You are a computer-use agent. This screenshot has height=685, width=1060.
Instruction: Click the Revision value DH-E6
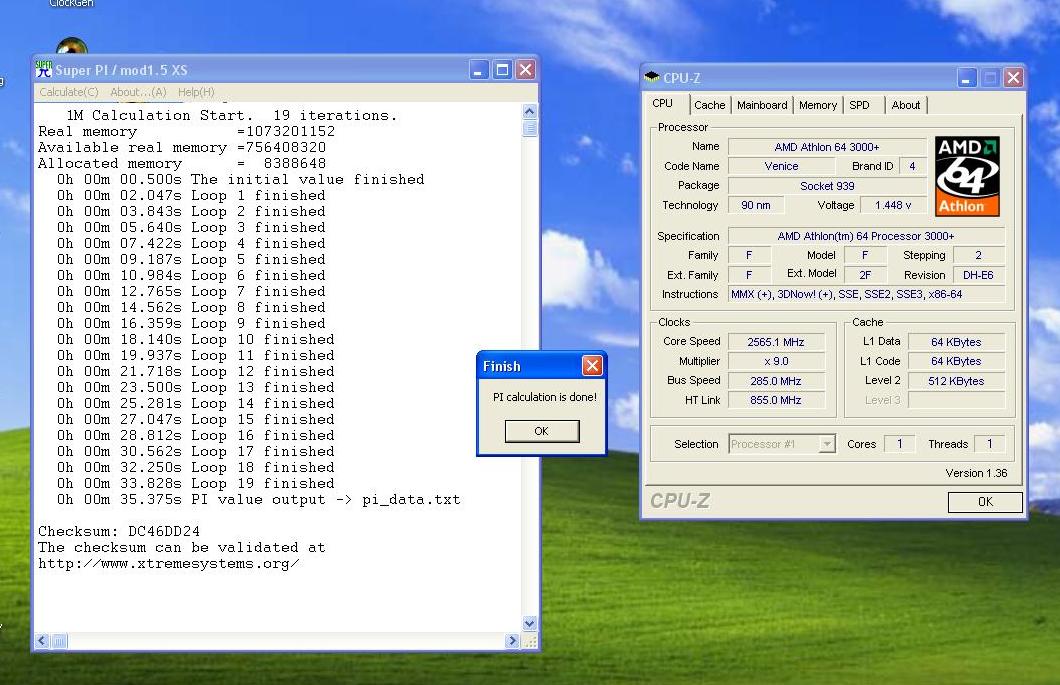tap(978, 275)
